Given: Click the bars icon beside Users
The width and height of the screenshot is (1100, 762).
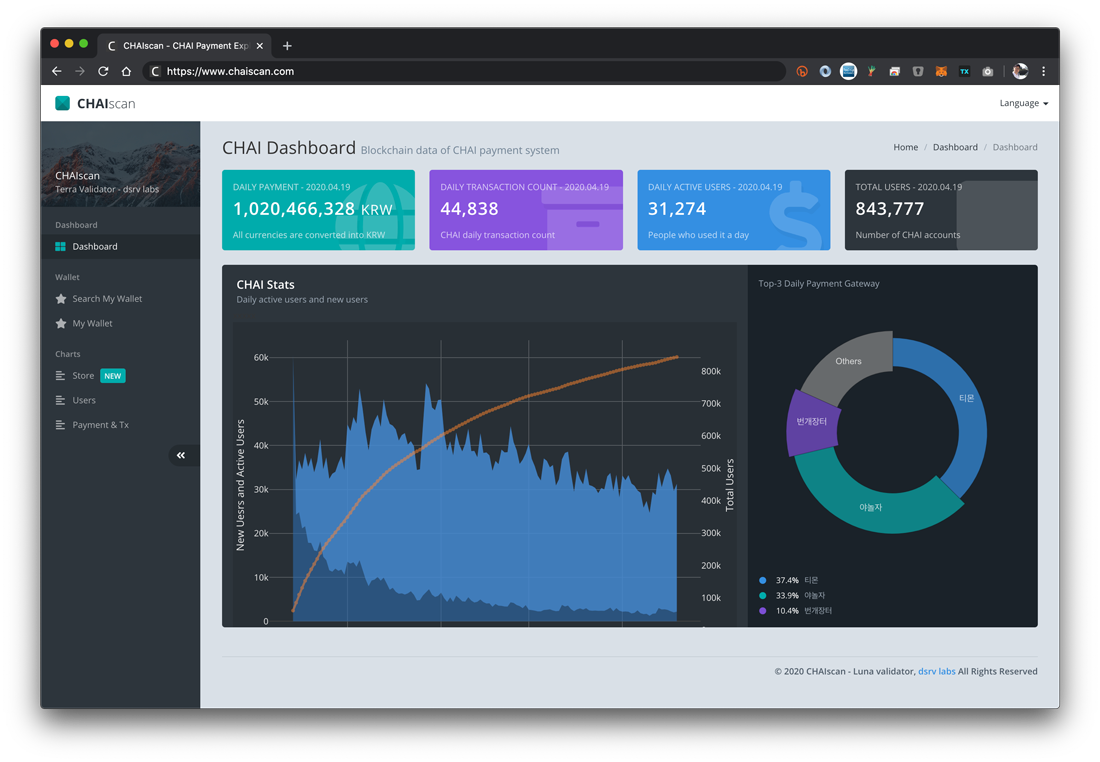Looking at the screenshot, I should pos(60,400).
